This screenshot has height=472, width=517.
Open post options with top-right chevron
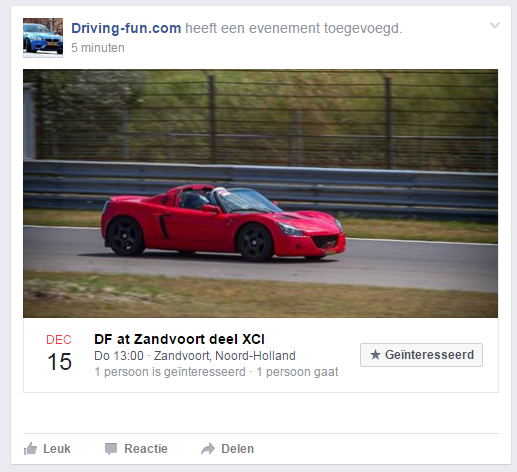pyautogui.click(x=495, y=25)
